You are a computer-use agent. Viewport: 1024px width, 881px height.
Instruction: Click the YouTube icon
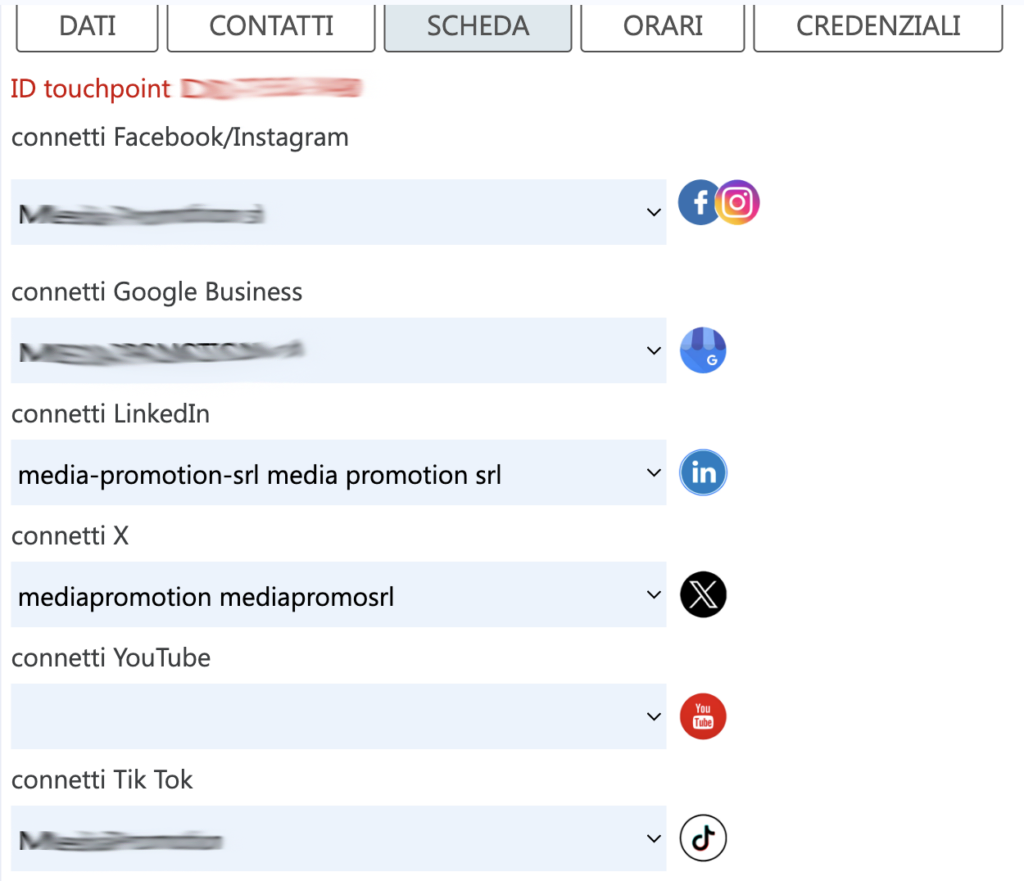tap(703, 716)
